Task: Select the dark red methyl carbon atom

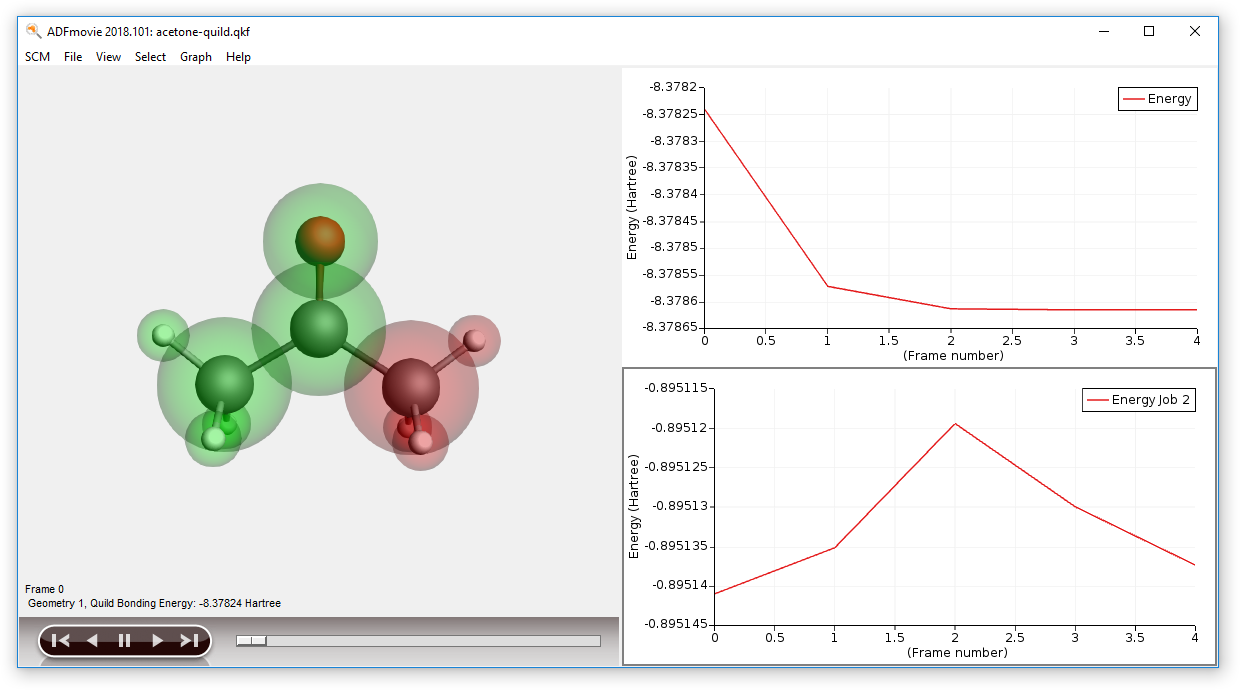Action: [411, 388]
